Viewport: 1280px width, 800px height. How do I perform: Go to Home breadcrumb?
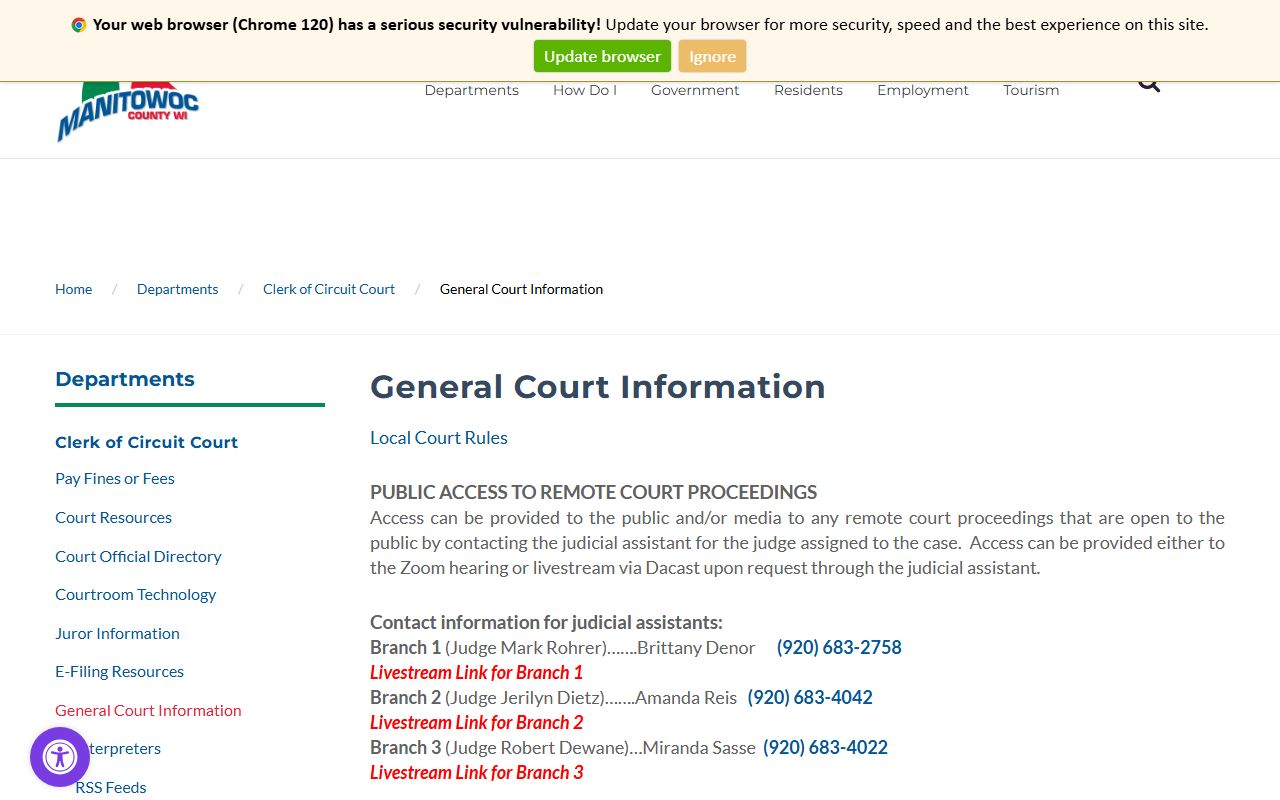(x=73, y=289)
